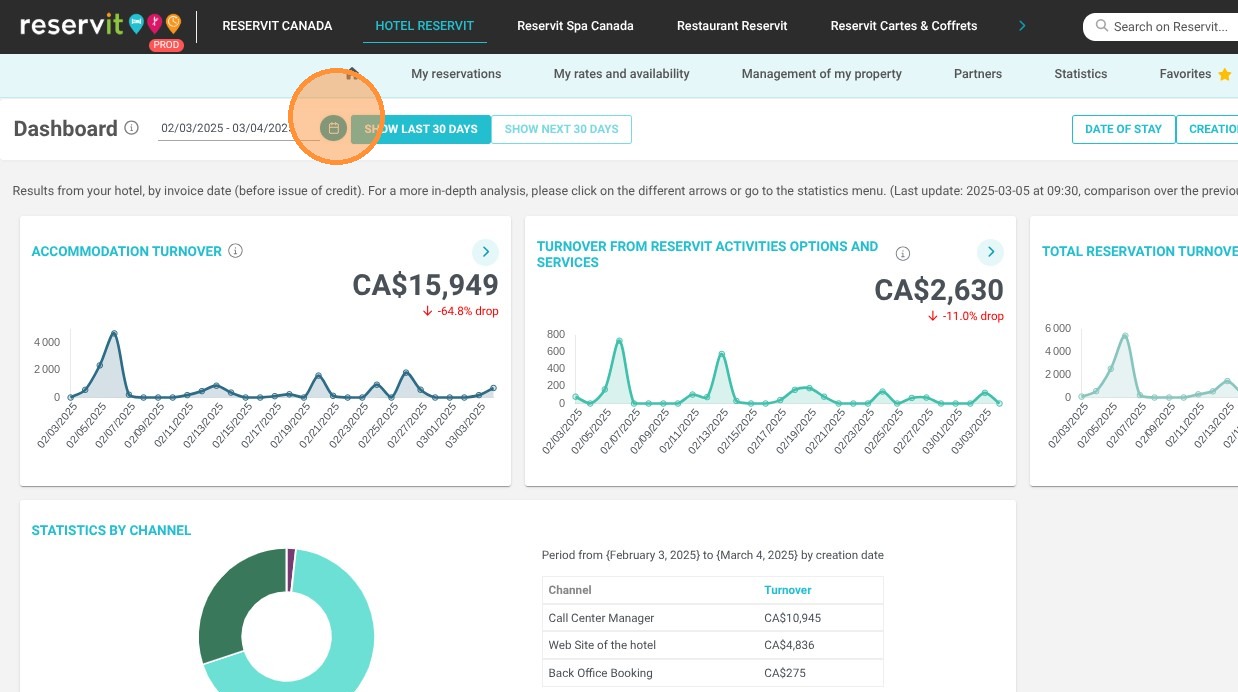Image resolution: width=1238 pixels, height=692 pixels.
Task: Click the CA$2,630 turnover value
Action: click(x=939, y=290)
